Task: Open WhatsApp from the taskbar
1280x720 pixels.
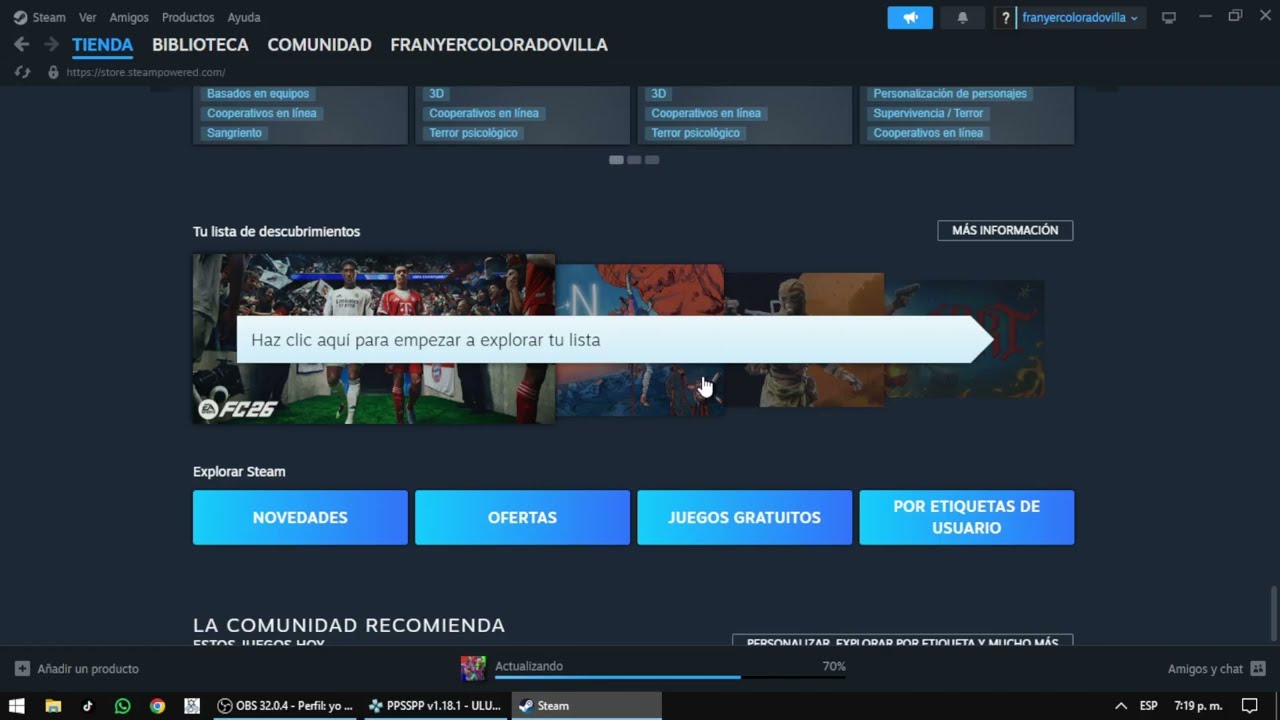Action: click(123, 706)
